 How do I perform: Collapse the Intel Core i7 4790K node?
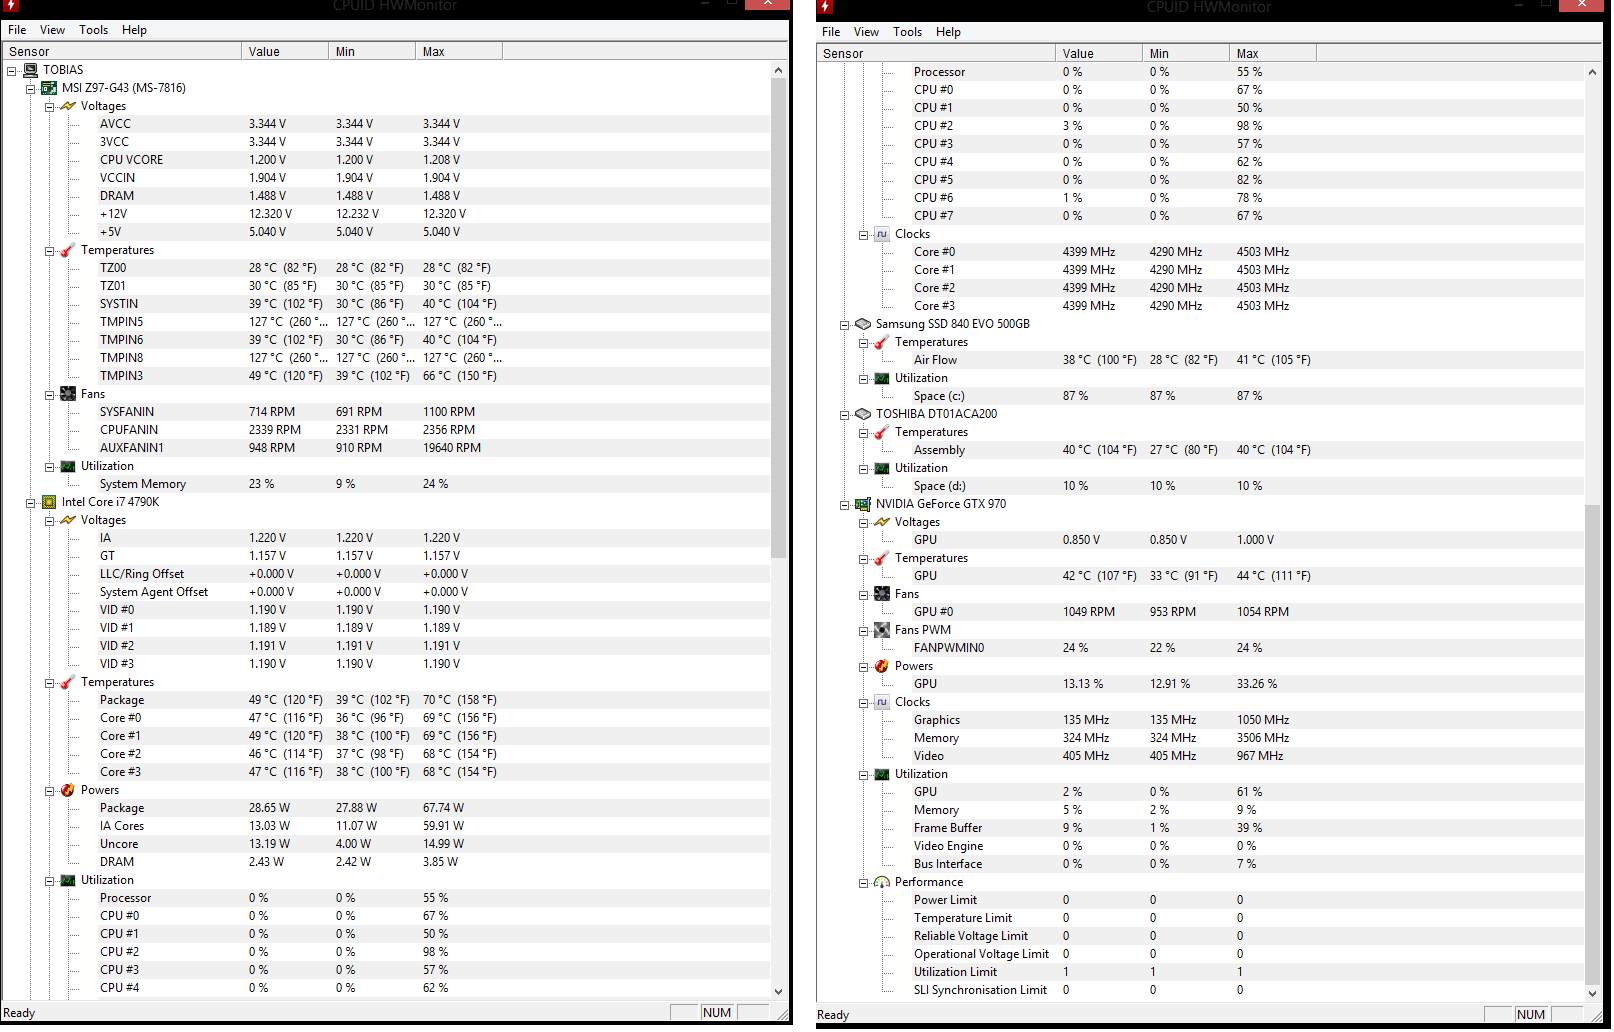coord(31,503)
